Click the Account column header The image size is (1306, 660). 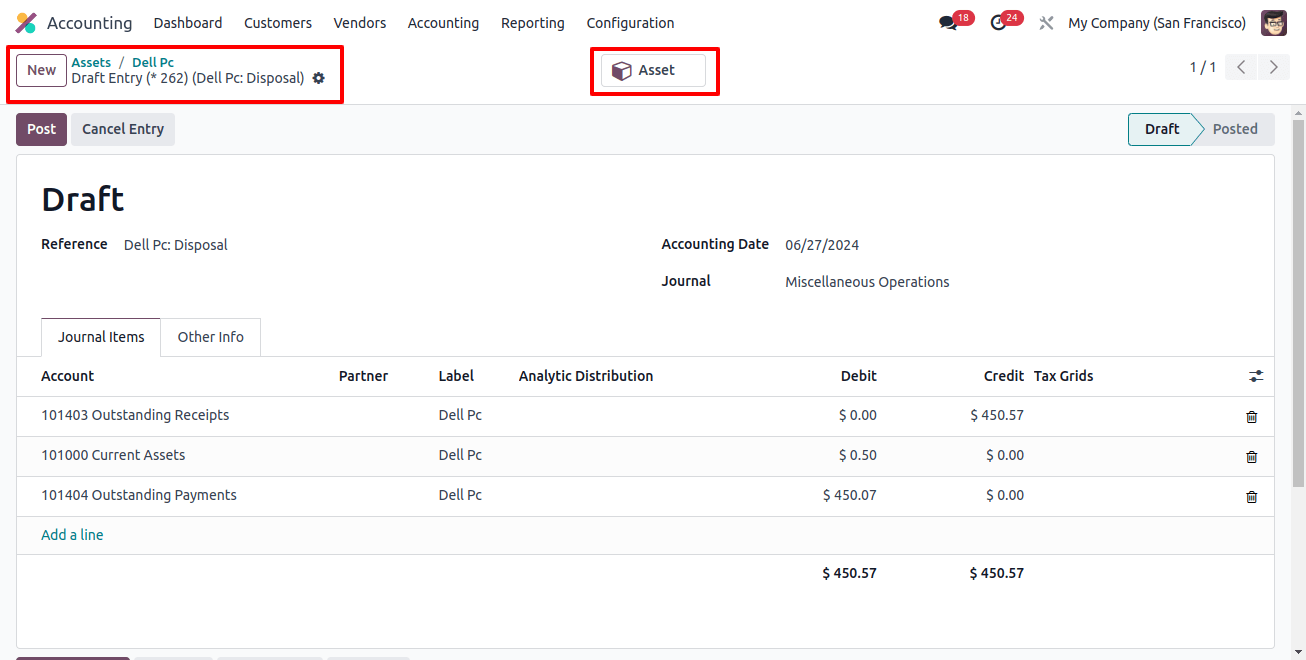click(67, 376)
